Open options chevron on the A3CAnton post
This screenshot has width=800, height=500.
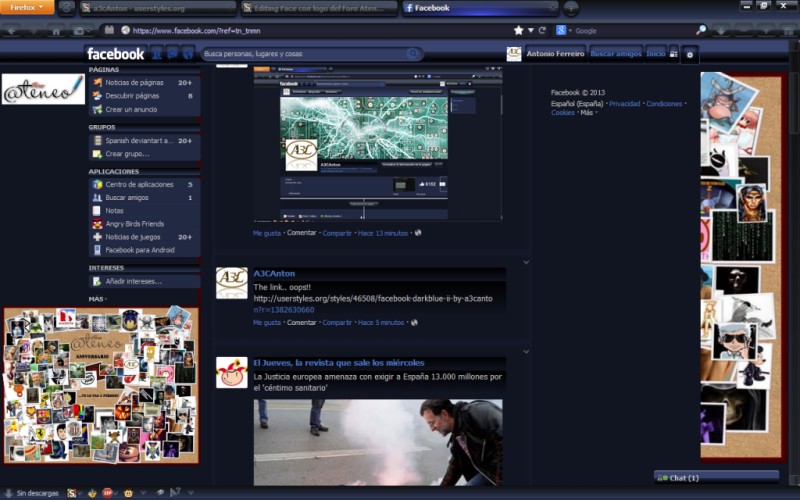click(x=526, y=262)
